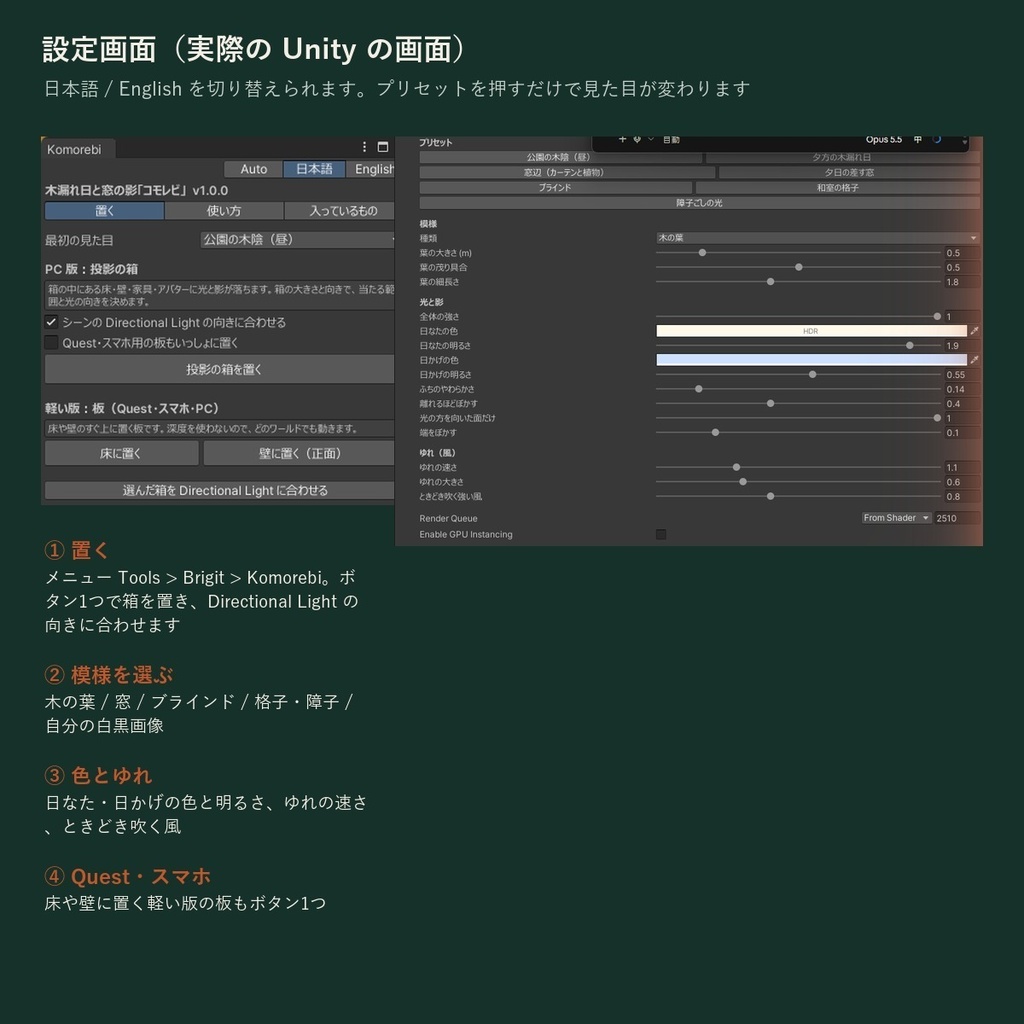Image resolution: width=1024 pixels, height=1024 pixels.
Task: Click the 離れるほどぼかす value field 0.4
Action: (962, 404)
